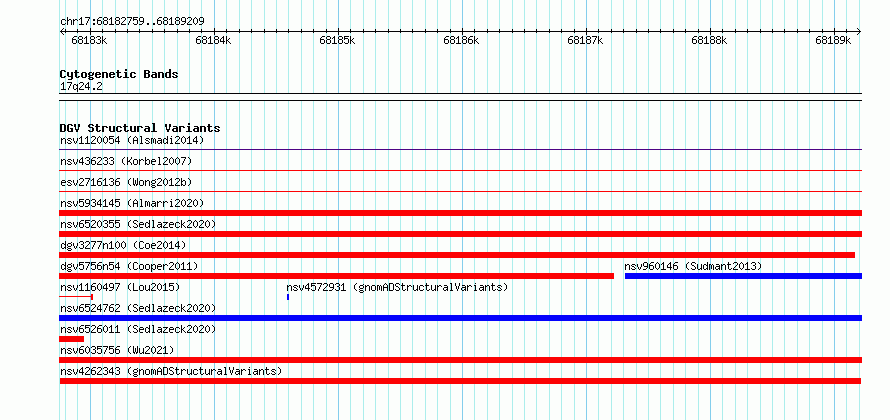Image resolution: width=890 pixels, height=420 pixels.
Task: Open dgv3277n100 (Coe2014) variant entry
Action: (x=123, y=245)
